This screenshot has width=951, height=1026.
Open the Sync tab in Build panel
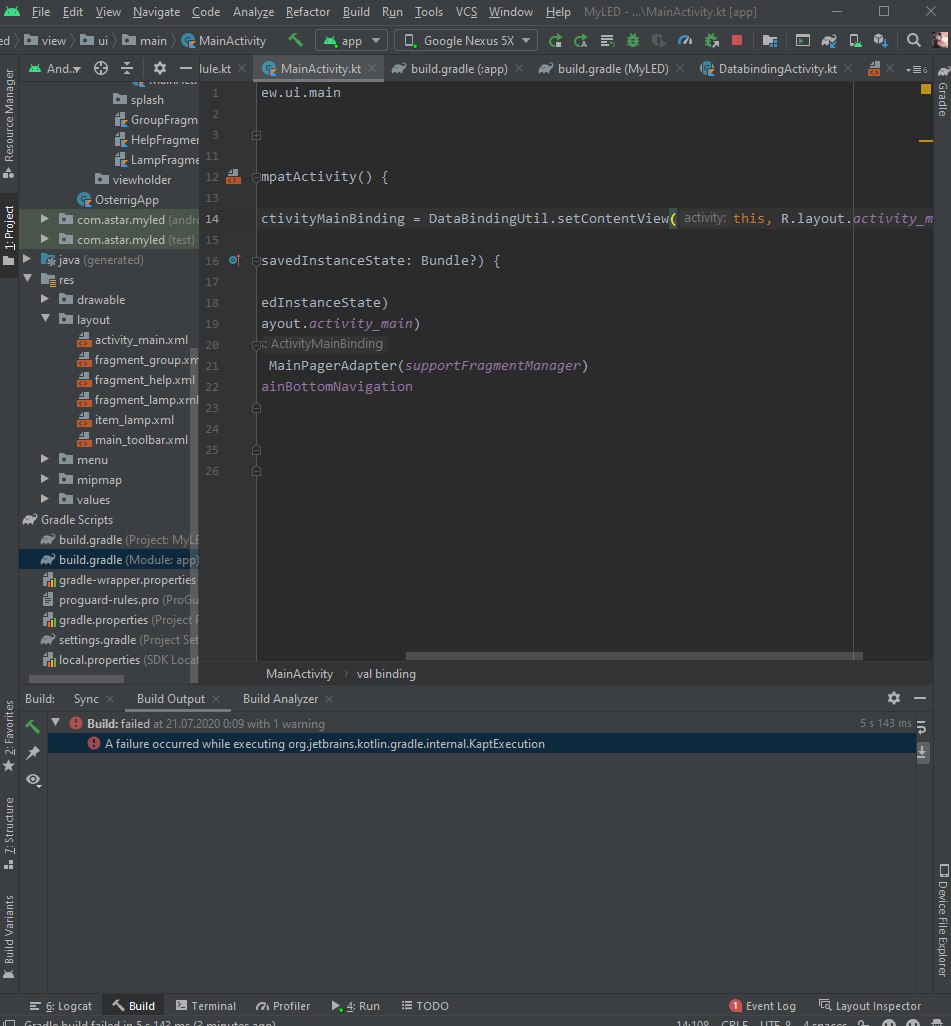point(86,699)
